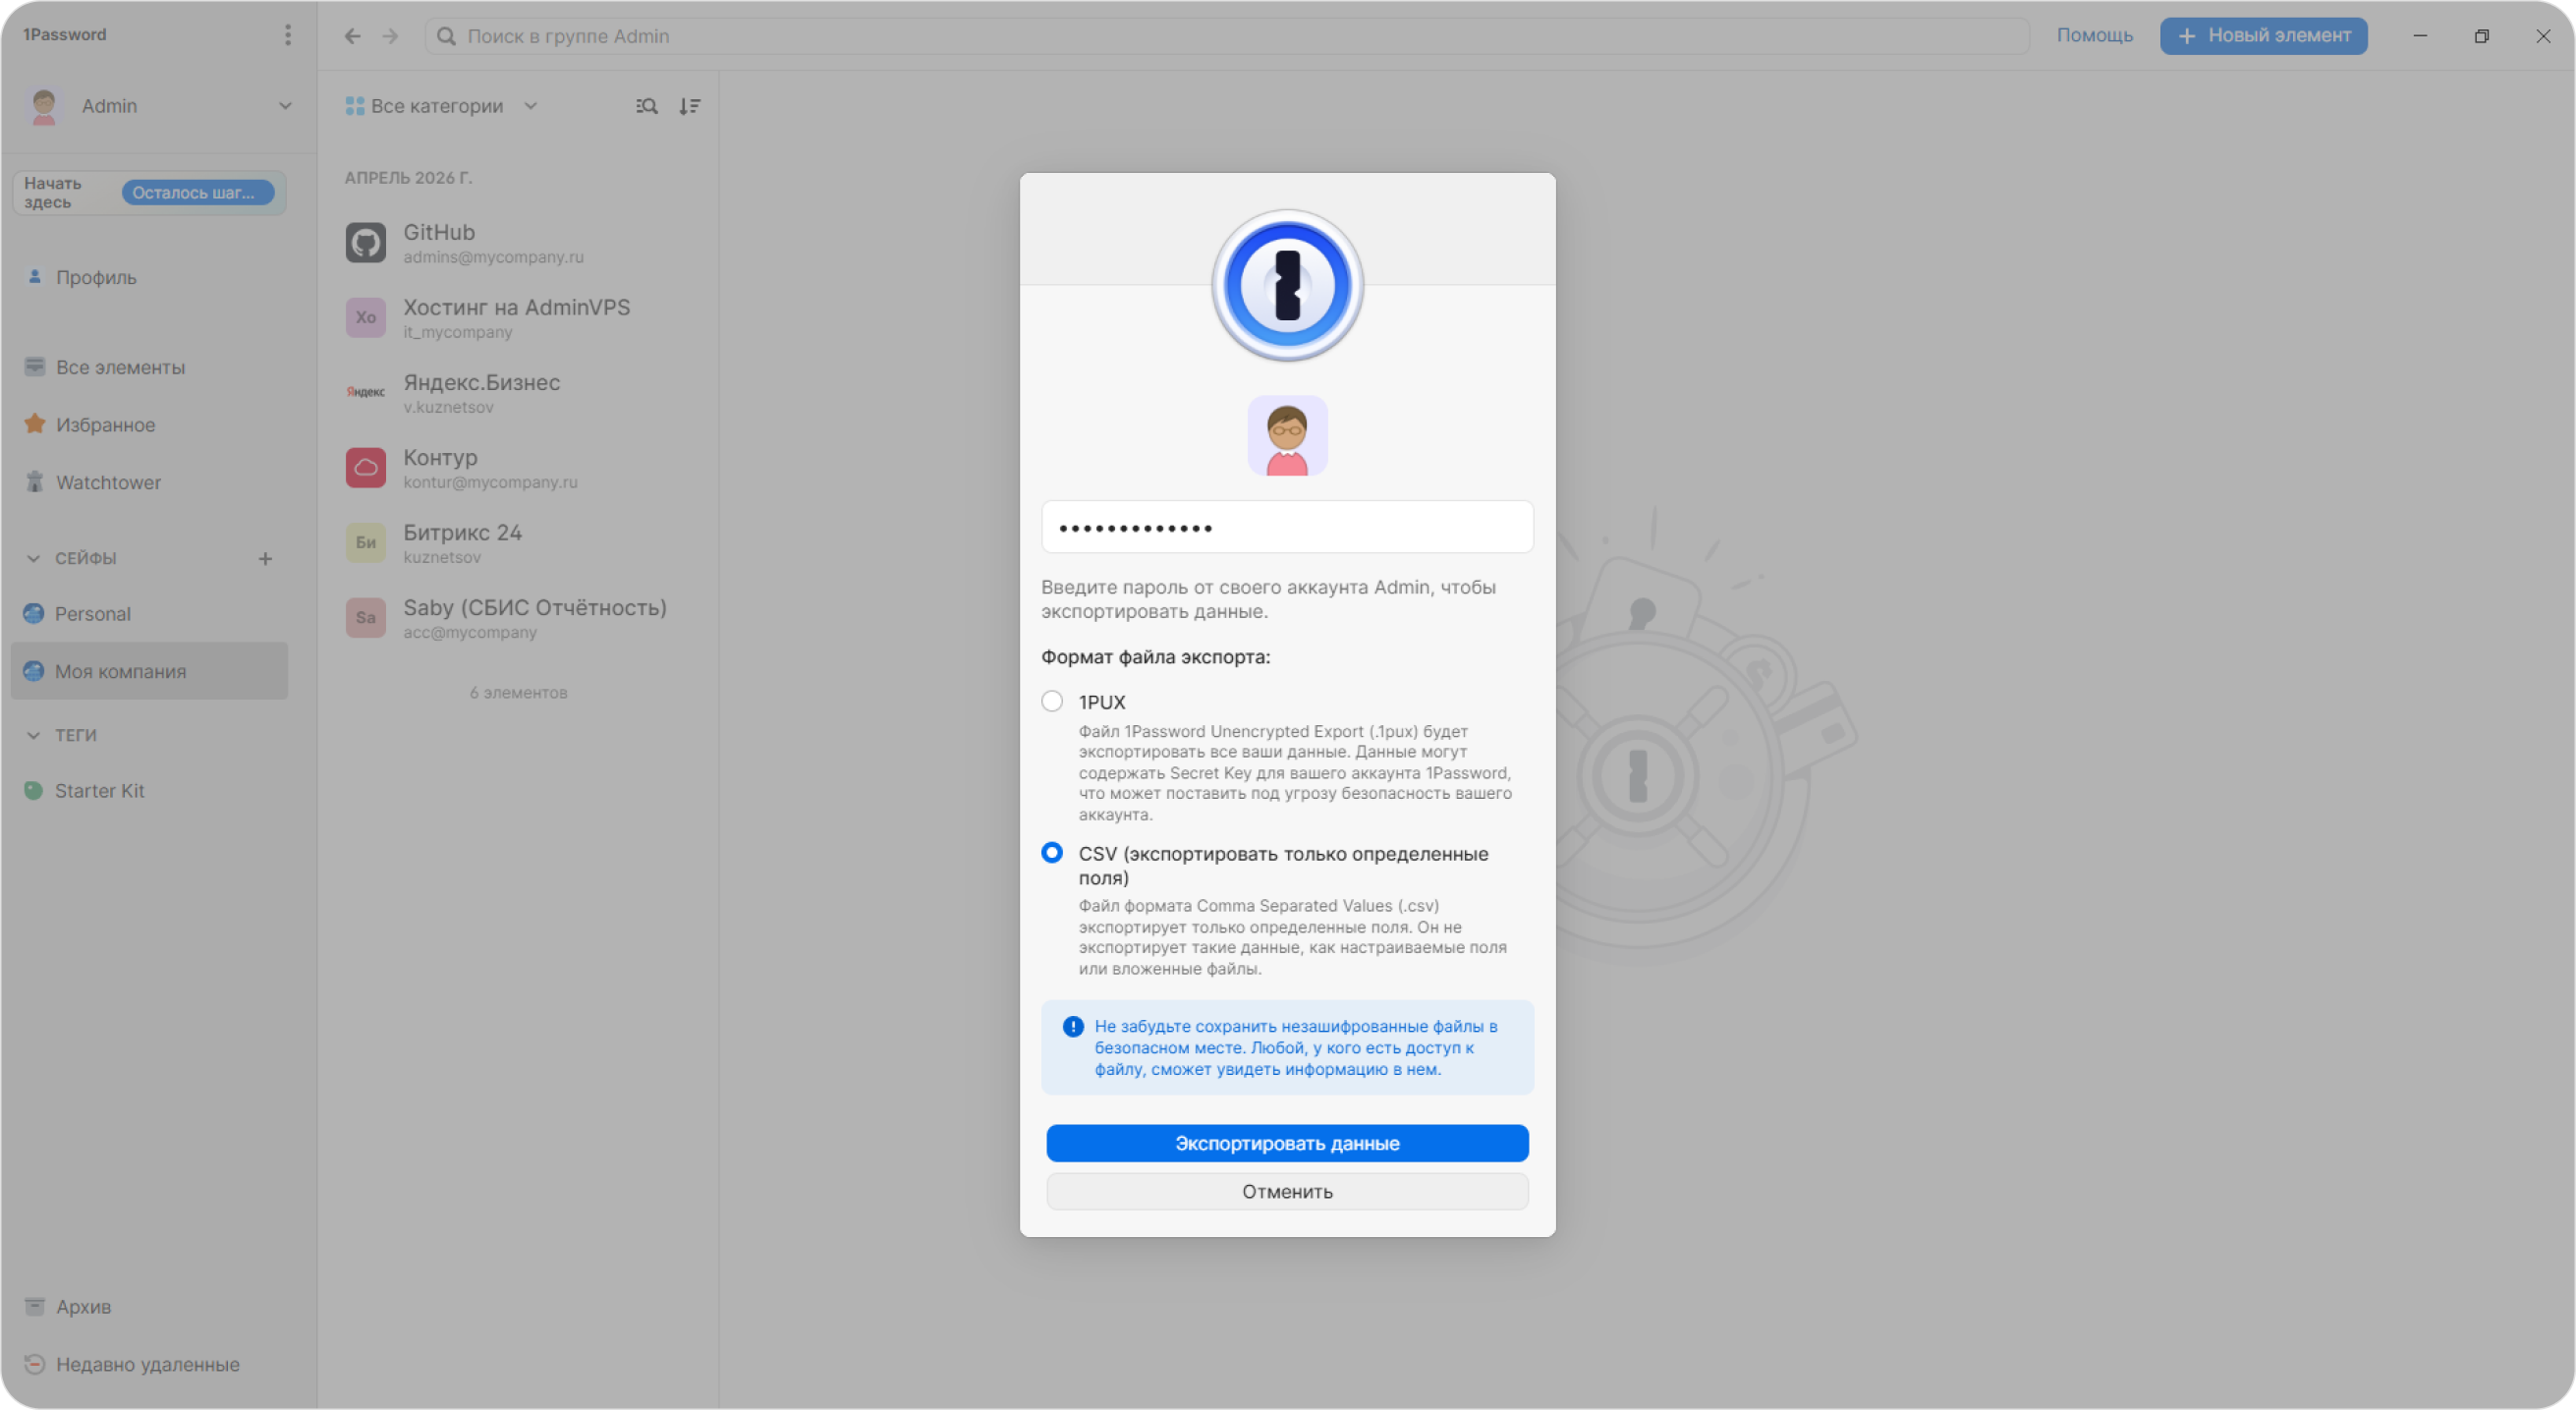Open Битрикс 24 entry text
Screen dimensions: 2576x1410
pos(463,532)
